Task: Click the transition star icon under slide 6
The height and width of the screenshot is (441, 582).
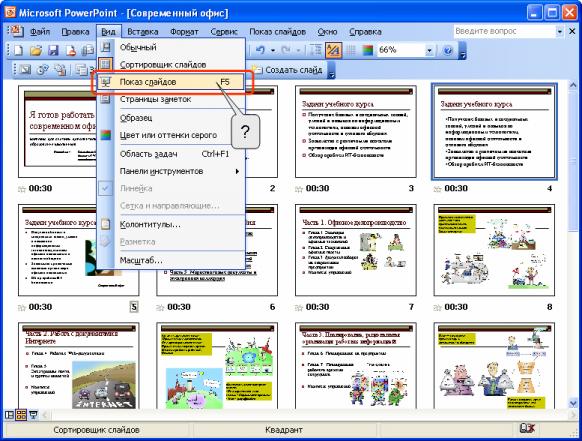Action: [x=160, y=308]
